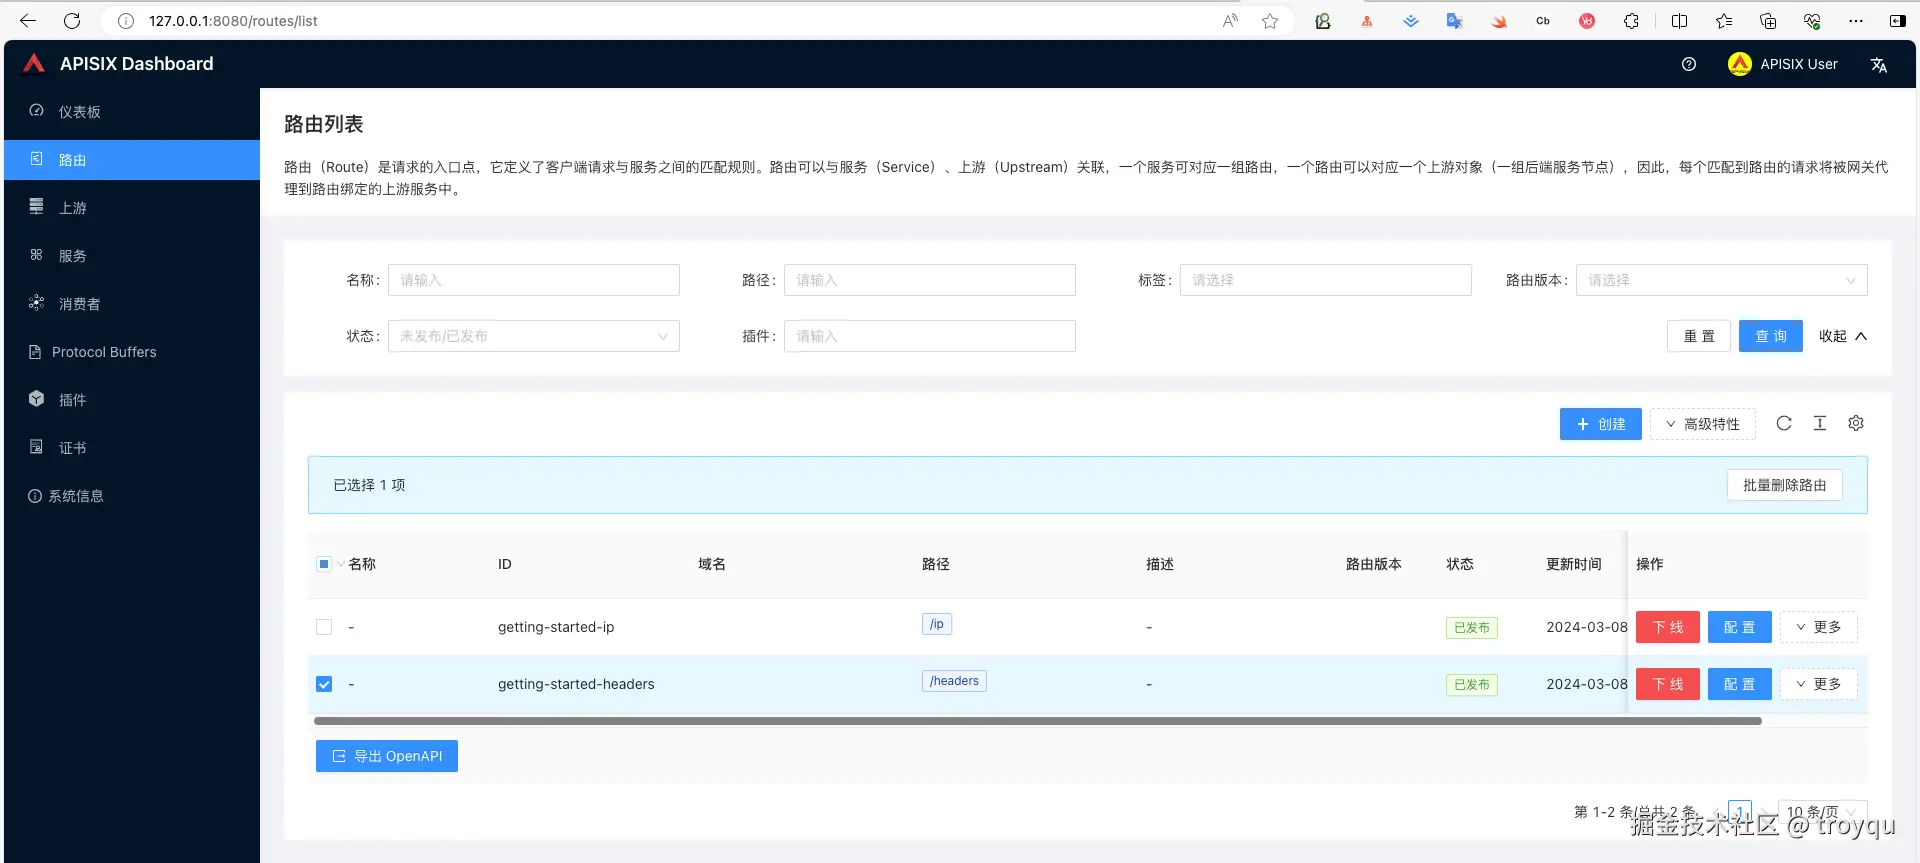Screen dimensions: 1920x863
Task: Open 系统信息 in the sidebar
Action: tap(132, 496)
